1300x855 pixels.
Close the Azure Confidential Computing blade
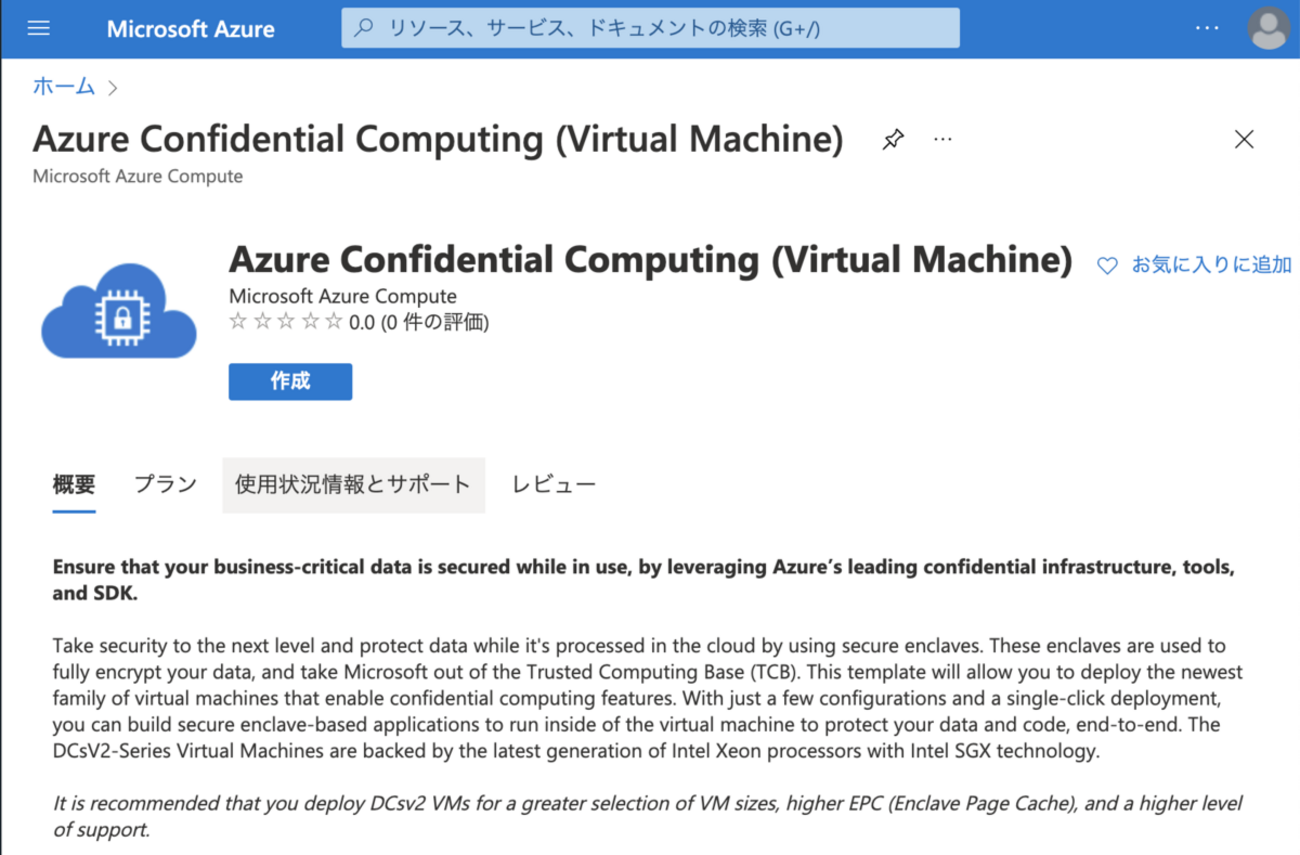coord(1244,139)
